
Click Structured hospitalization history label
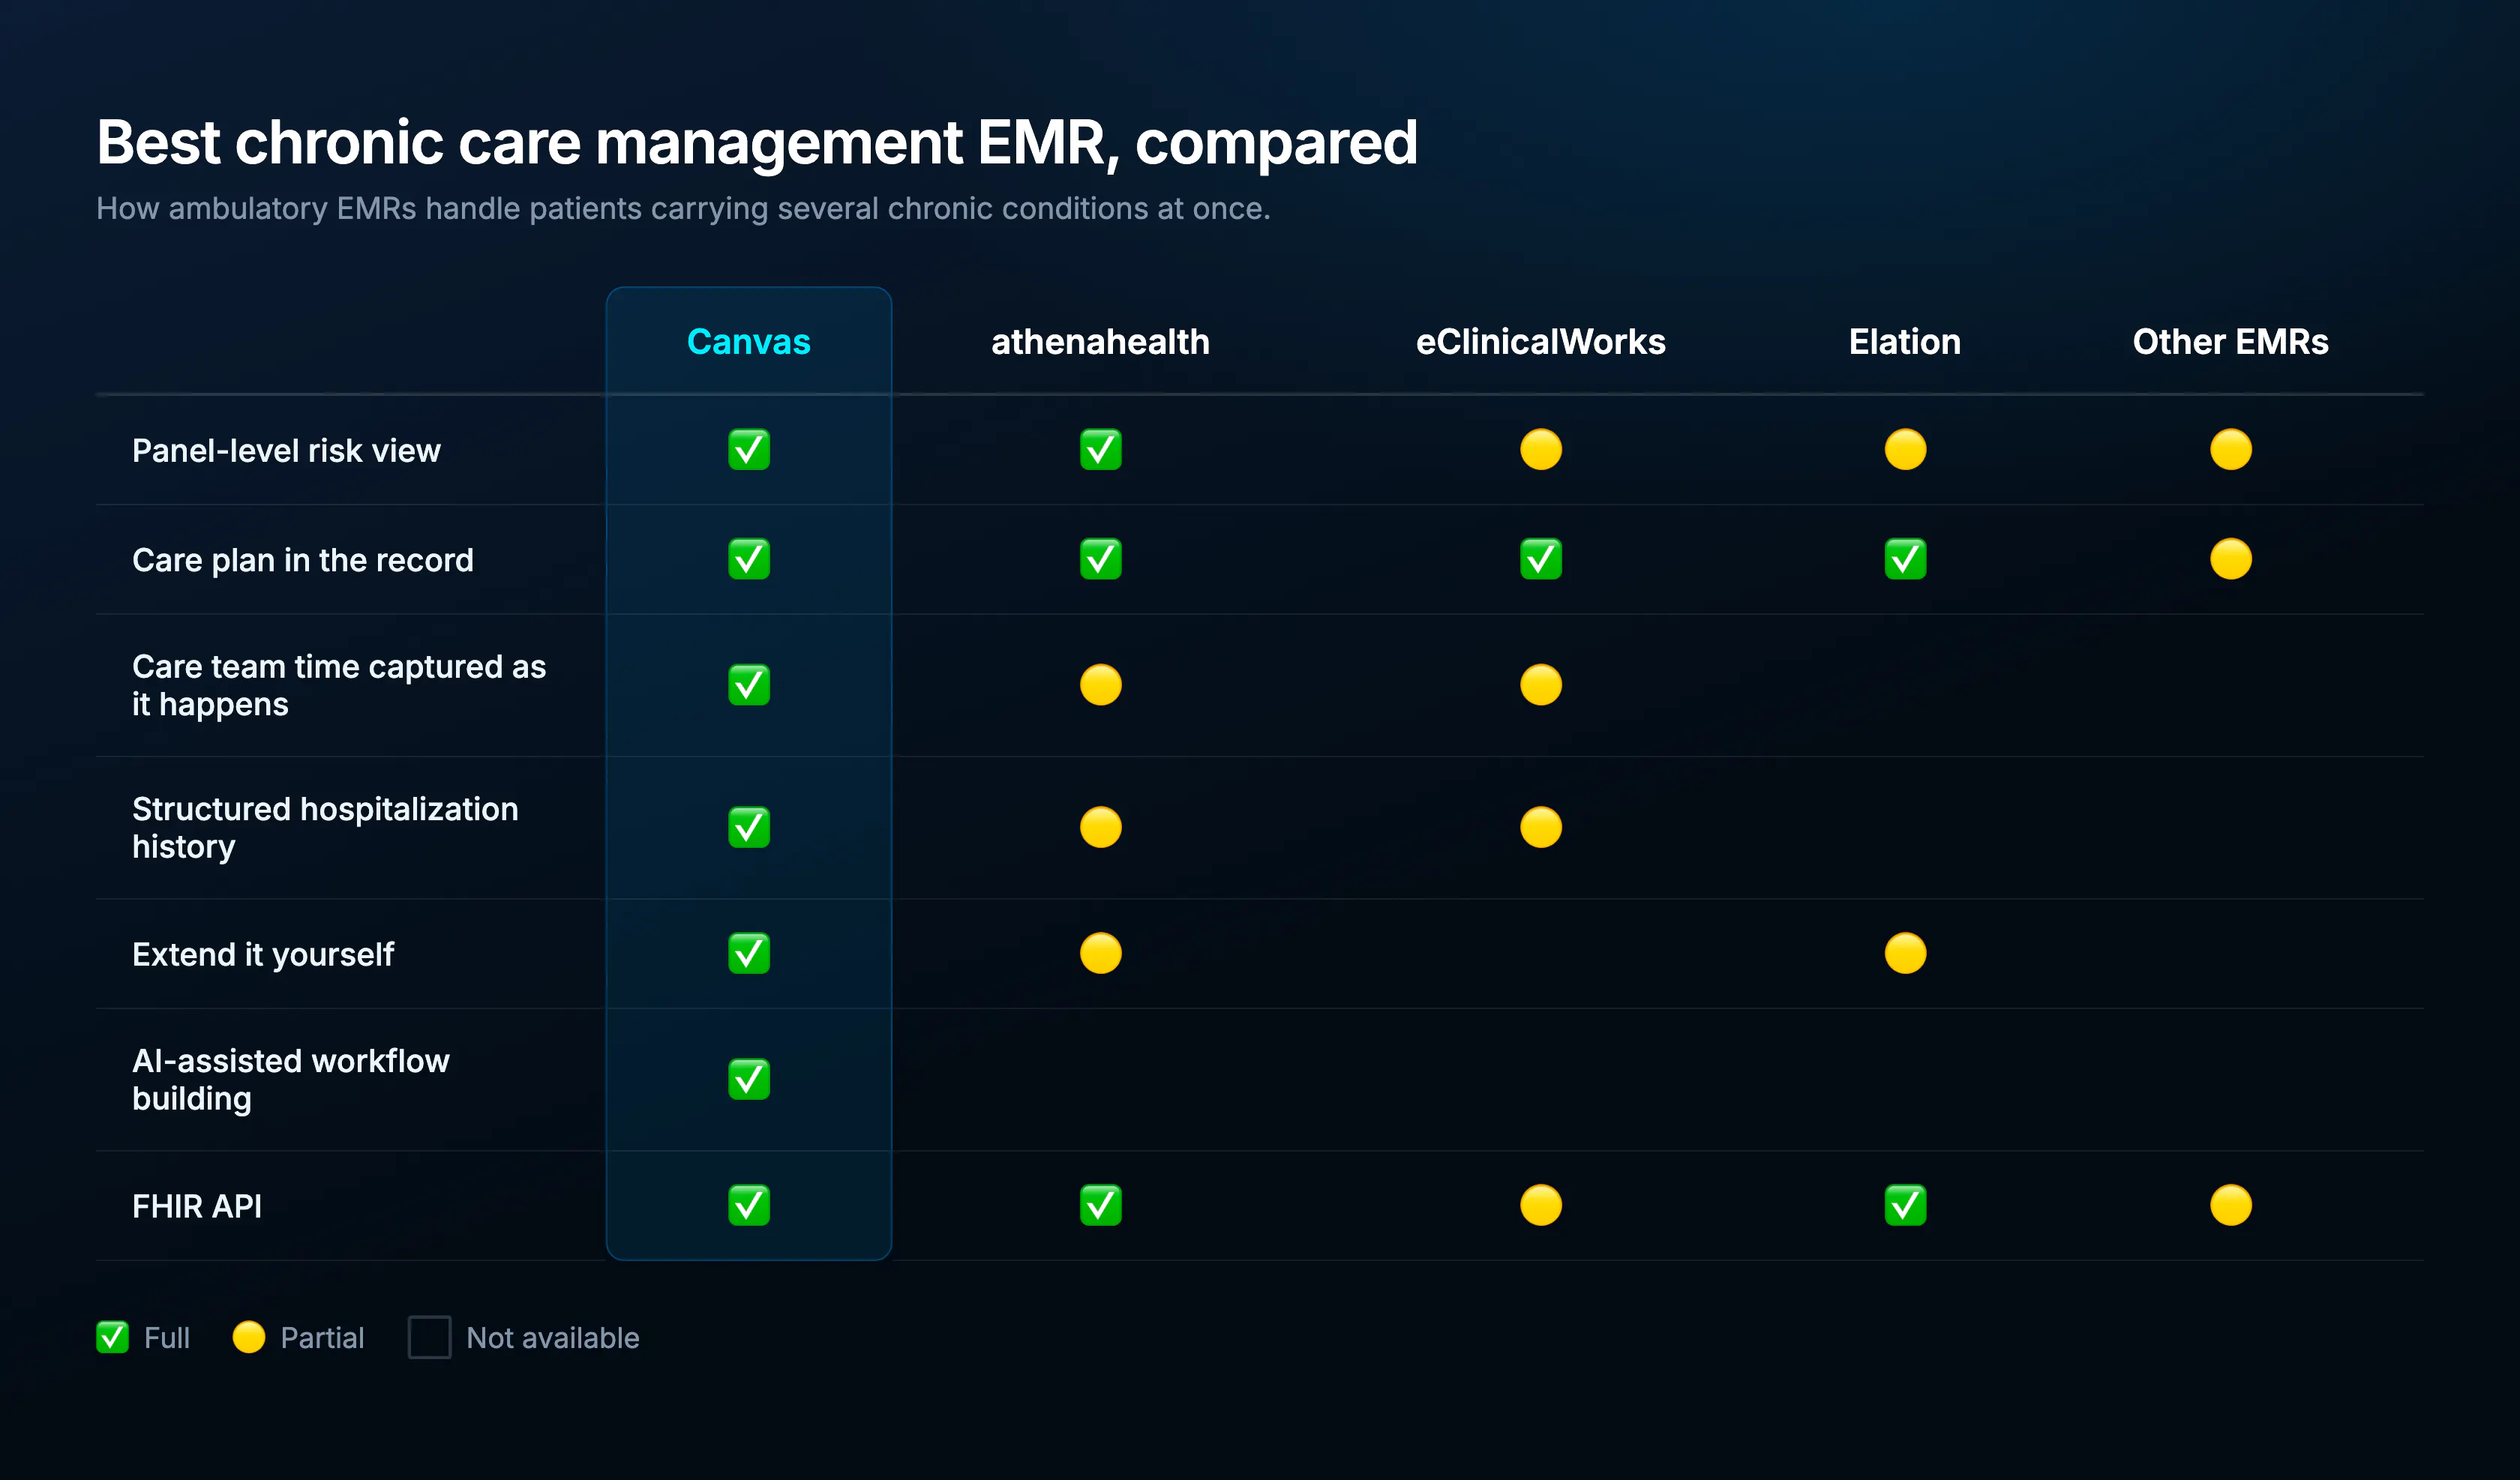click(x=325, y=827)
